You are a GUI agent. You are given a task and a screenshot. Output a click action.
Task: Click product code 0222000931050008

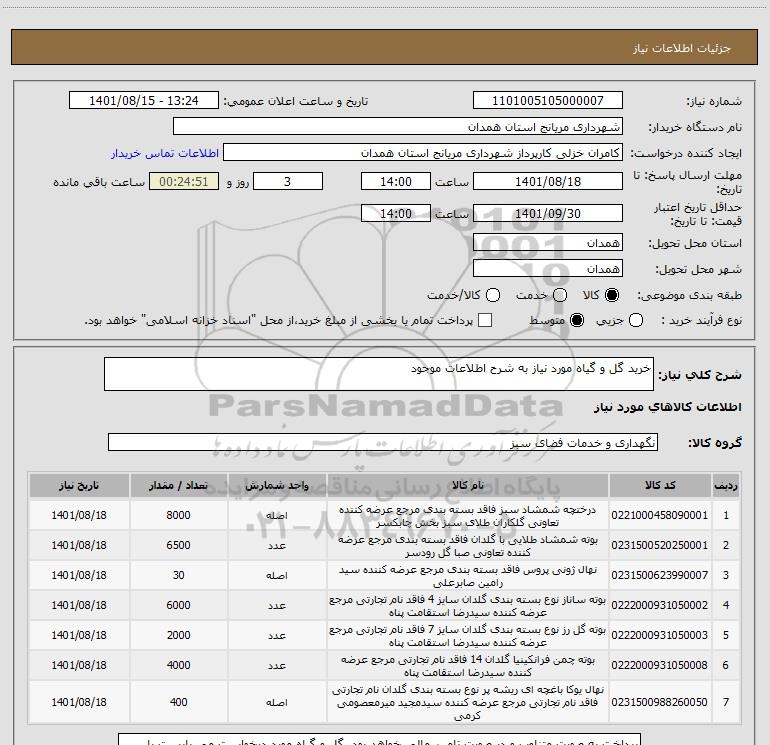pyautogui.click(x=660, y=665)
